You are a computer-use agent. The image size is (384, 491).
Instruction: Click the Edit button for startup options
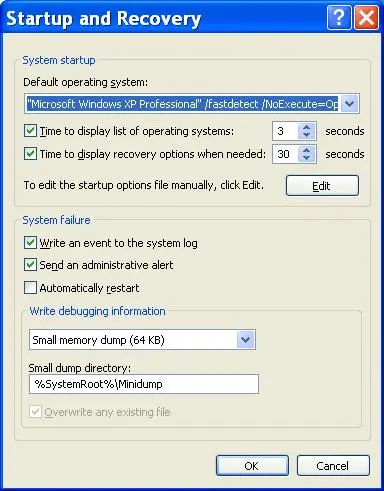322,185
